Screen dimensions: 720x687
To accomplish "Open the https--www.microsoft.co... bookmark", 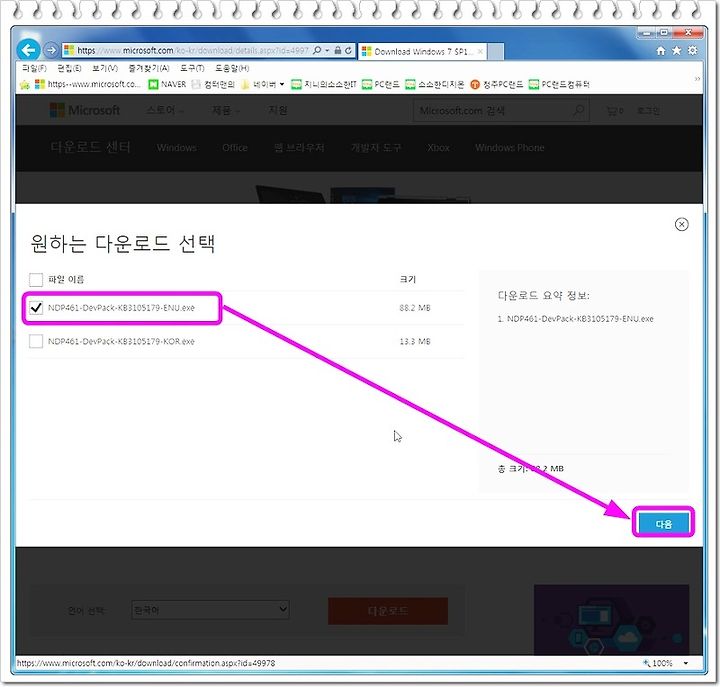I will click(88, 84).
